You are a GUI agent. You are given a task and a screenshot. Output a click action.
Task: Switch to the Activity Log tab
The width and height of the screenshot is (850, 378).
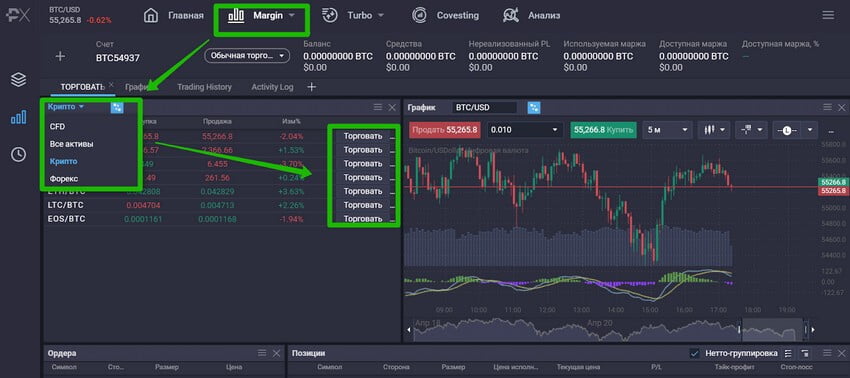[272, 87]
